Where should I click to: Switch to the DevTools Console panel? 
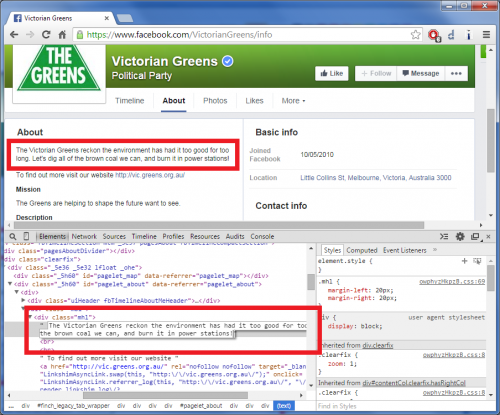[x=262, y=236]
